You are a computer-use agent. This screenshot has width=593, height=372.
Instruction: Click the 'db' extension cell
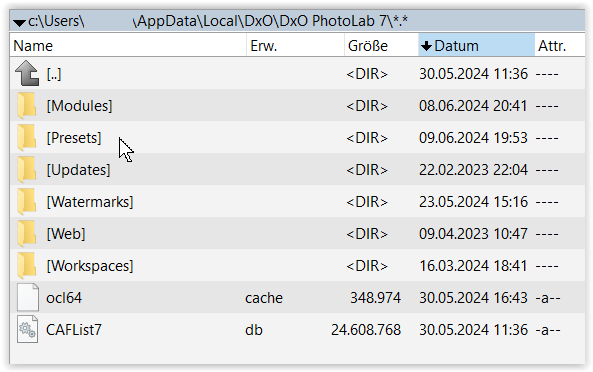(254, 330)
